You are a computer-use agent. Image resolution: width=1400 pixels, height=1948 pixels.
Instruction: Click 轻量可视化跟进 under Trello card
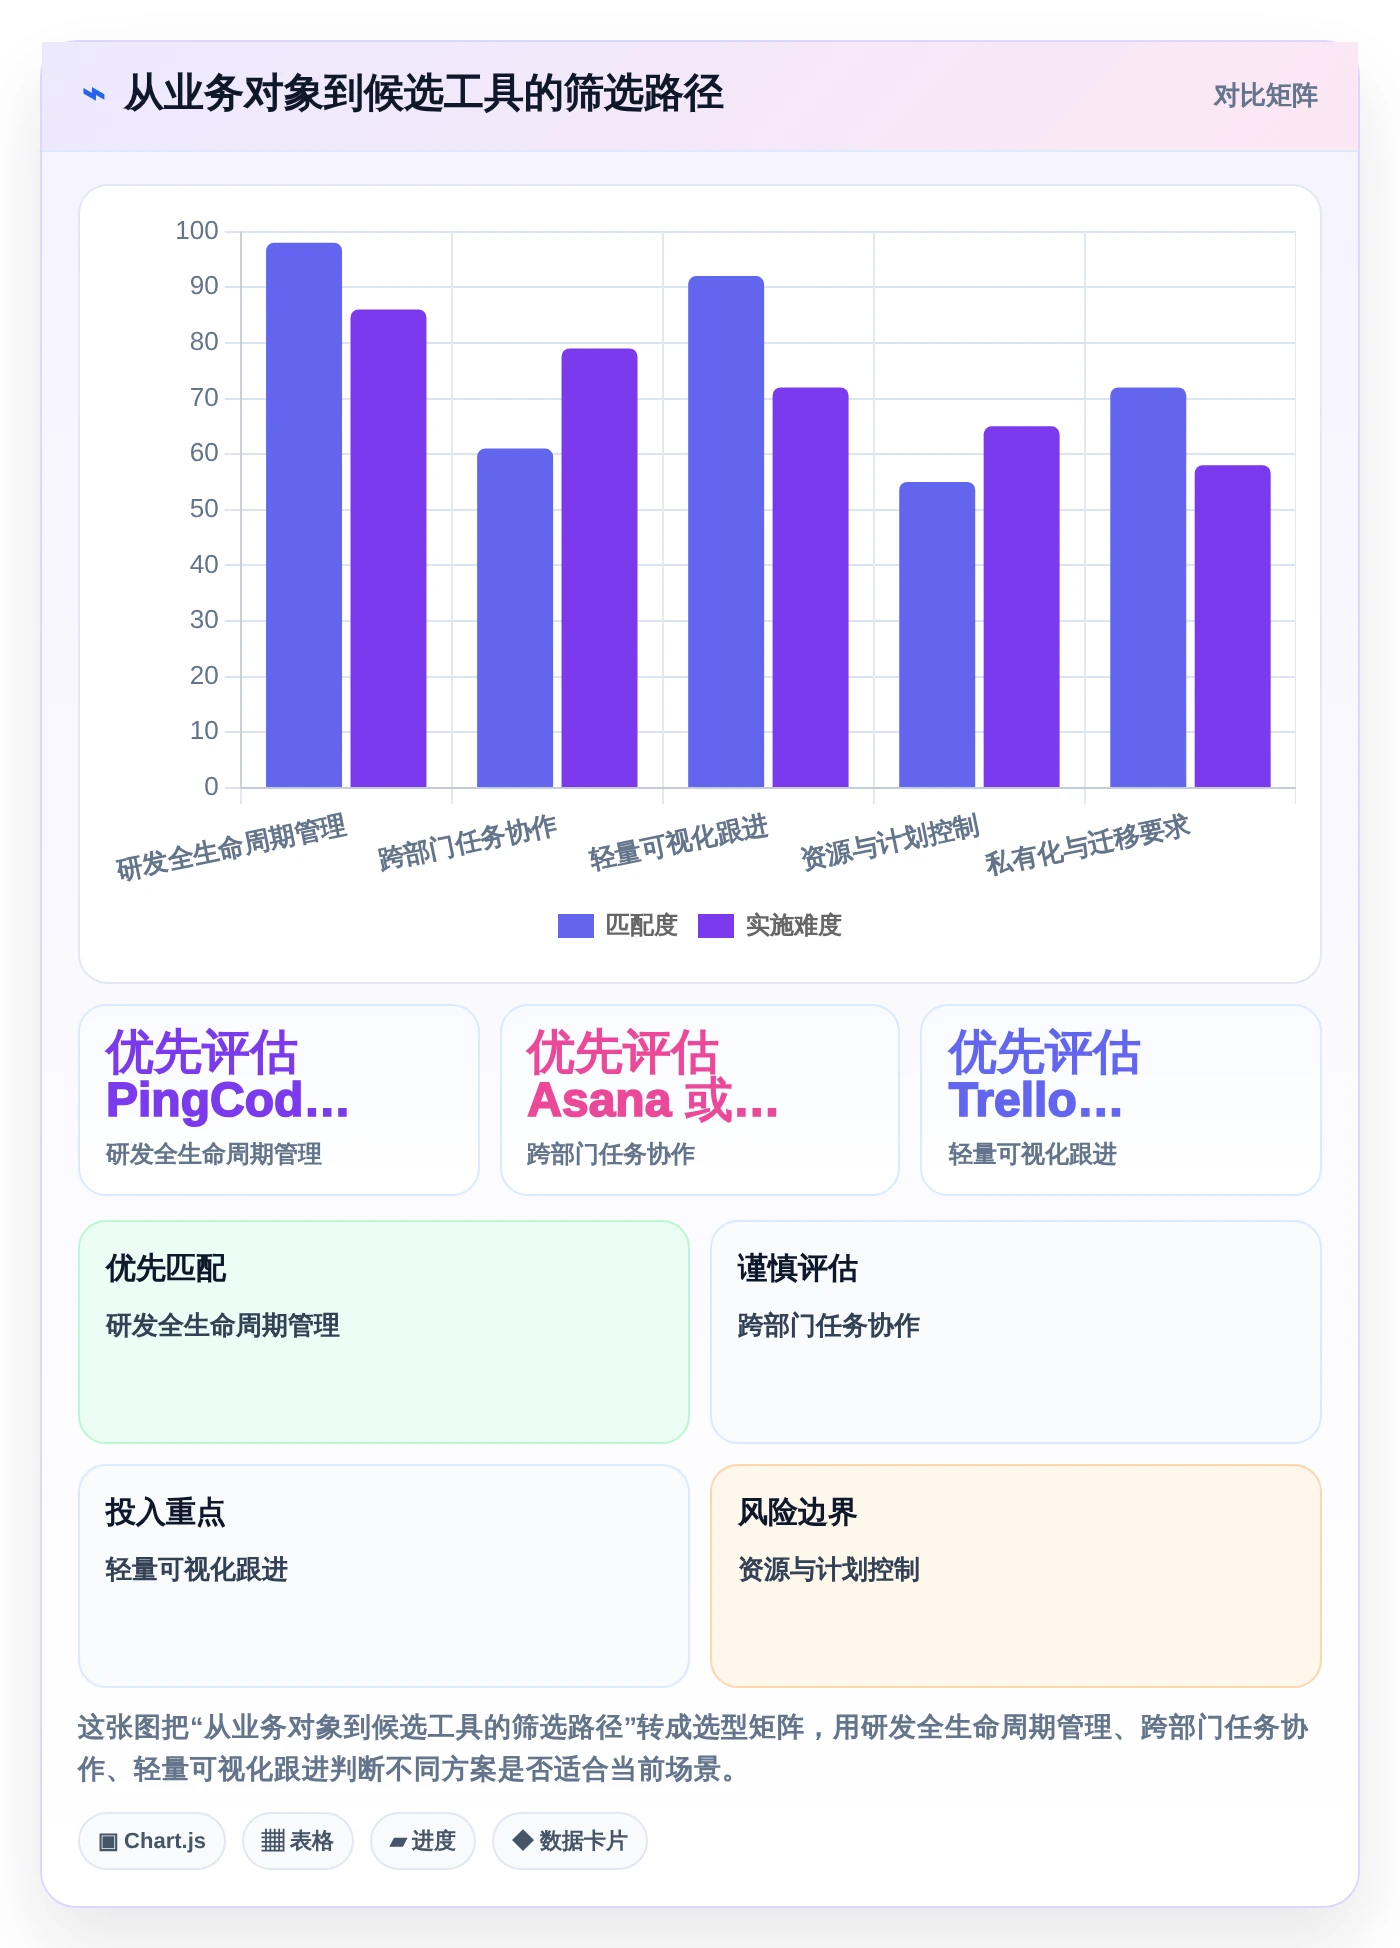(x=1032, y=1154)
